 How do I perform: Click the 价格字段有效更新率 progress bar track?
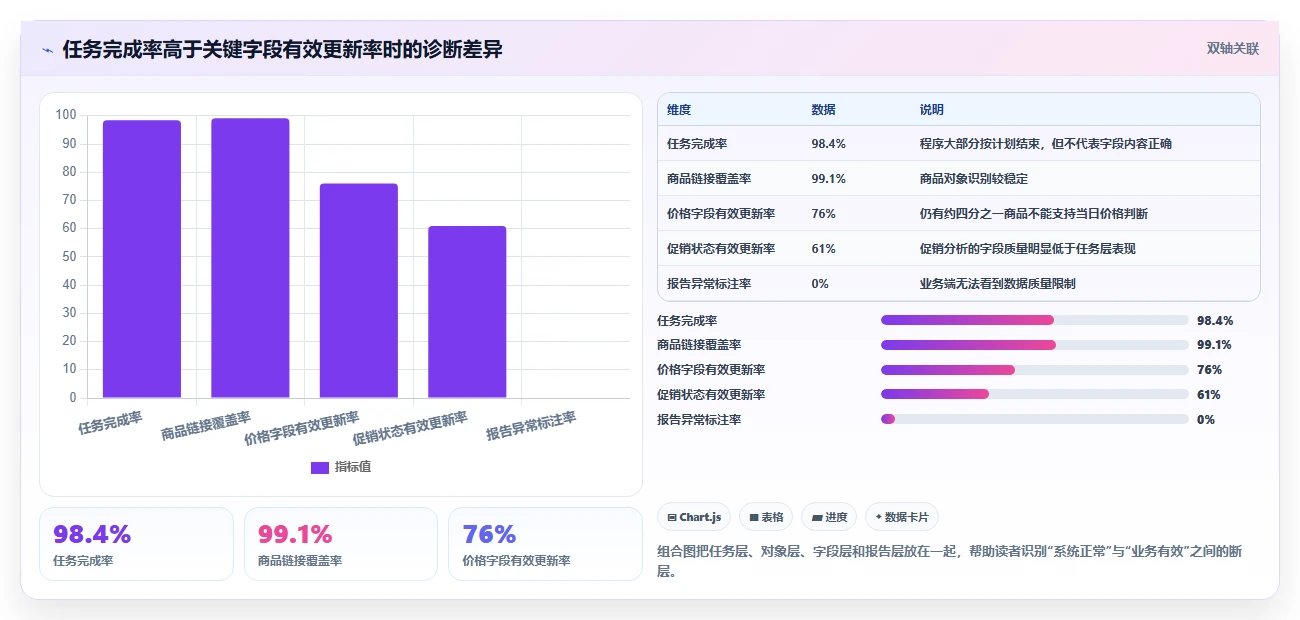coord(1035,370)
